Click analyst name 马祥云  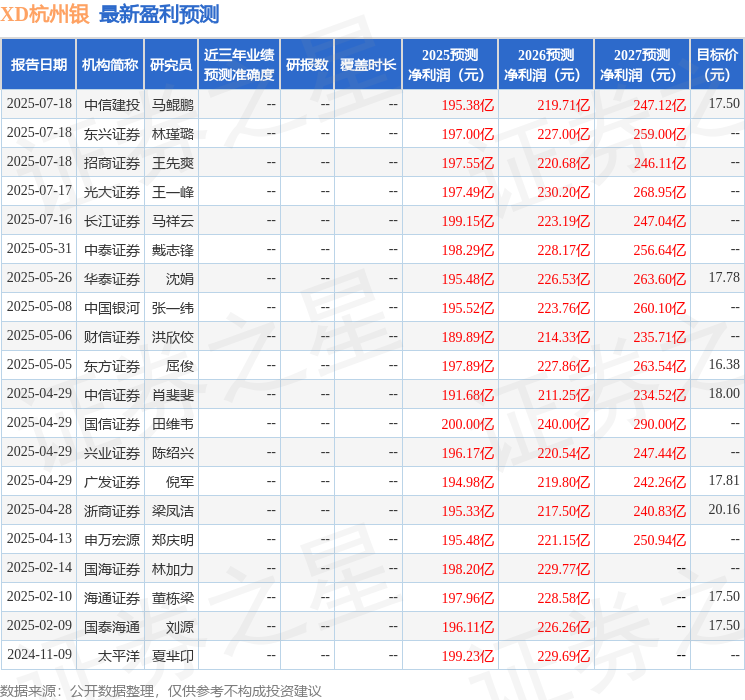click(x=173, y=221)
